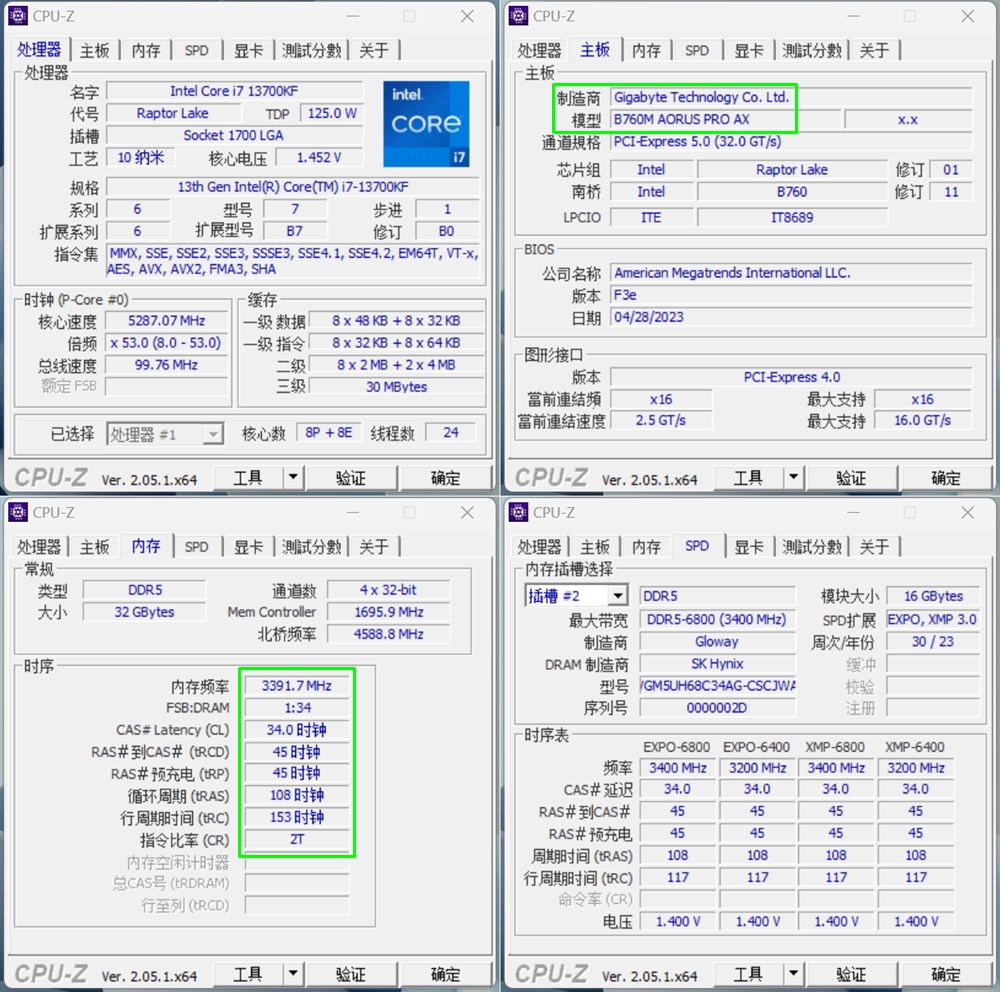Open the SPD tab in the processor window
This screenshot has width=1000, height=992.
point(196,50)
